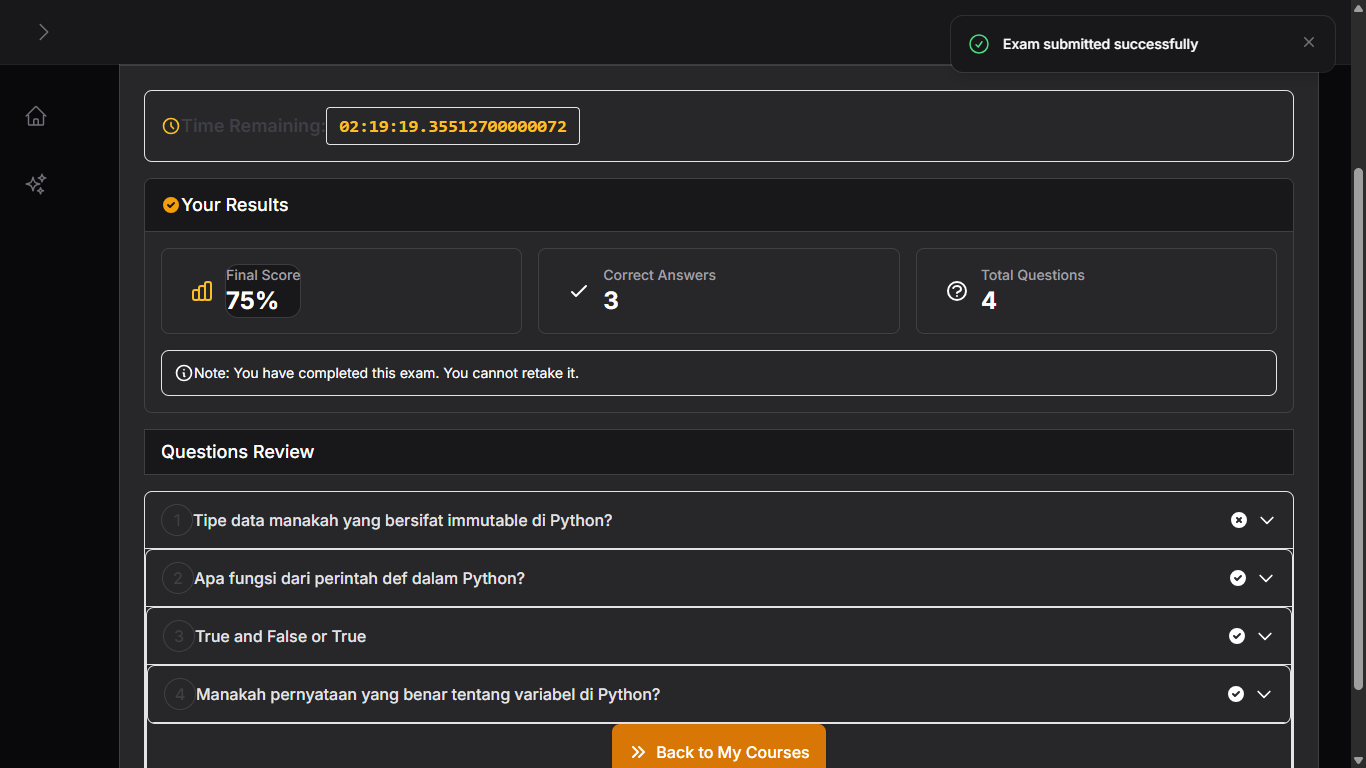1366x768 pixels.
Task: Click the orange check icon beside Your Results
Action: click(x=171, y=205)
